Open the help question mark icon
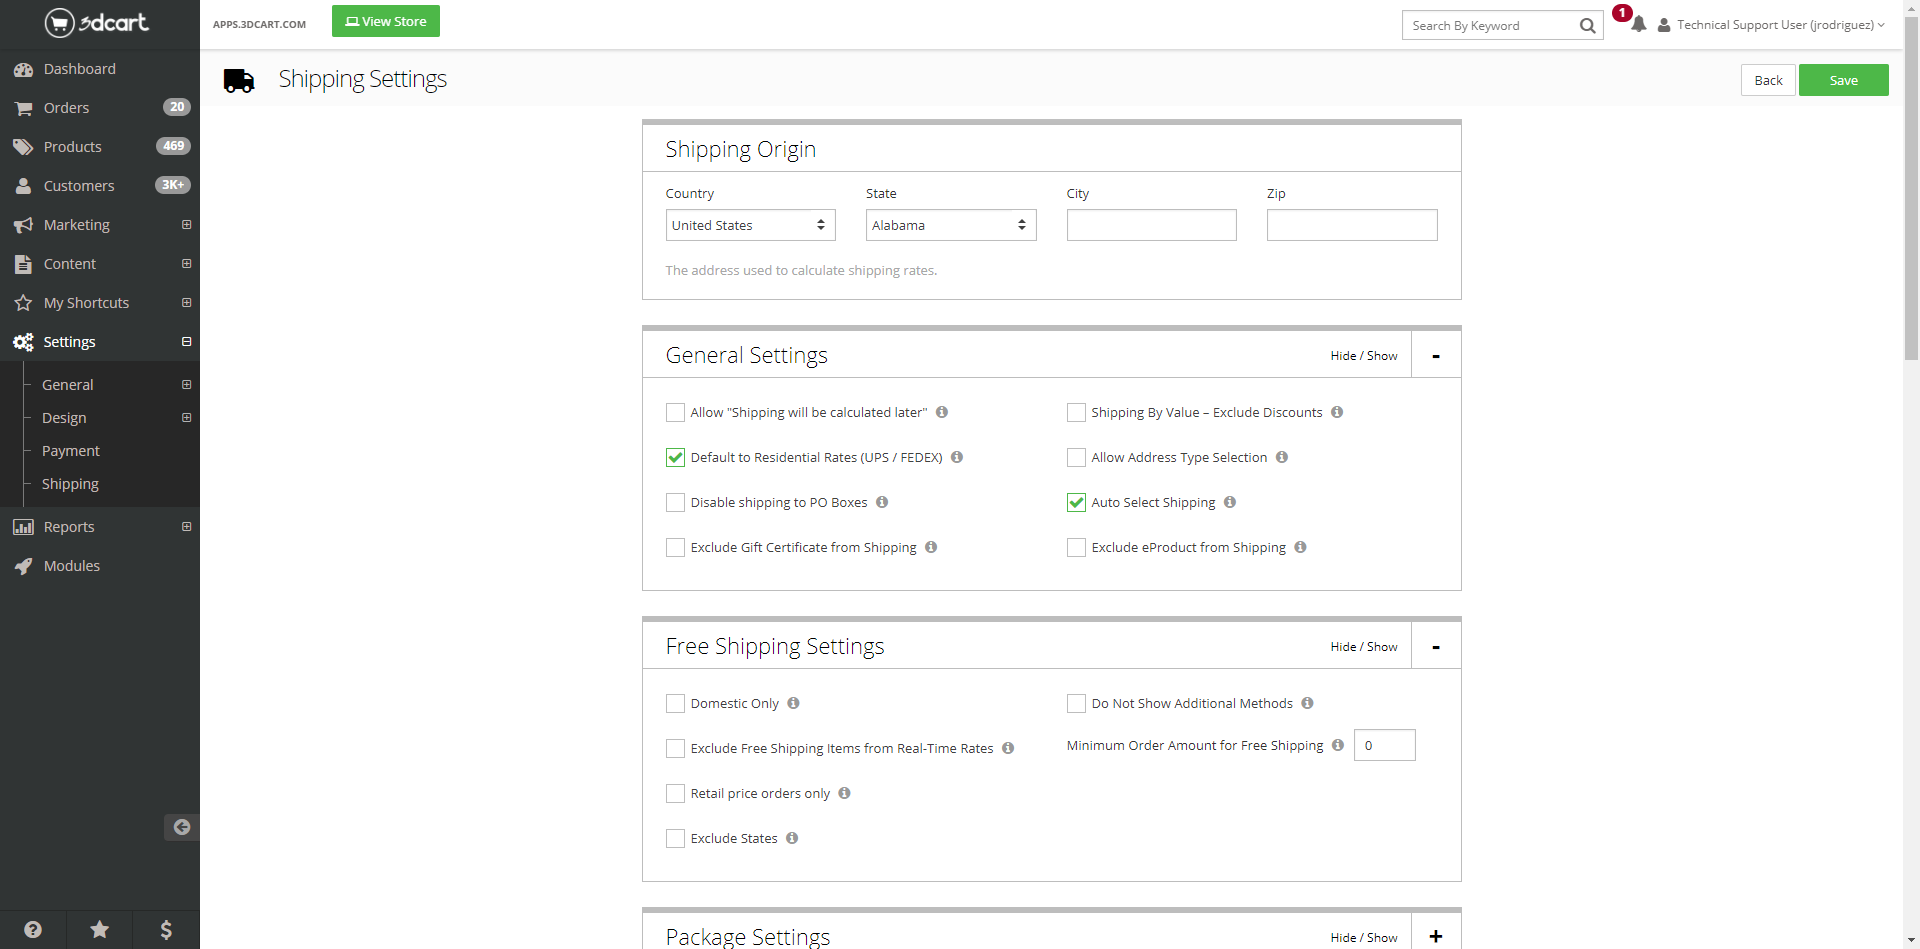 (x=33, y=930)
